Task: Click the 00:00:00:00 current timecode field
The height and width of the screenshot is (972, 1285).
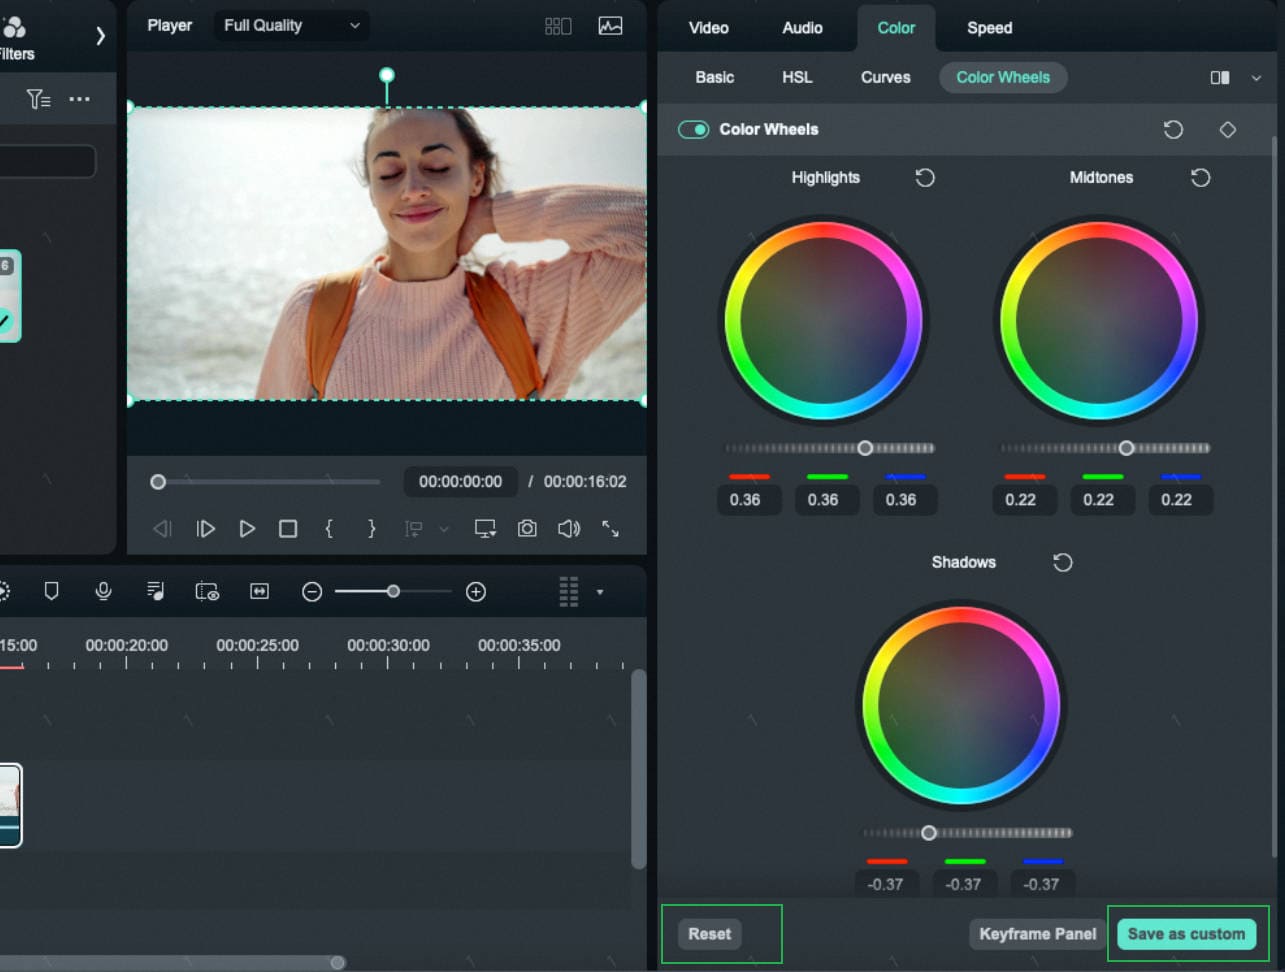Action: pyautogui.click(x=460, y=482)
